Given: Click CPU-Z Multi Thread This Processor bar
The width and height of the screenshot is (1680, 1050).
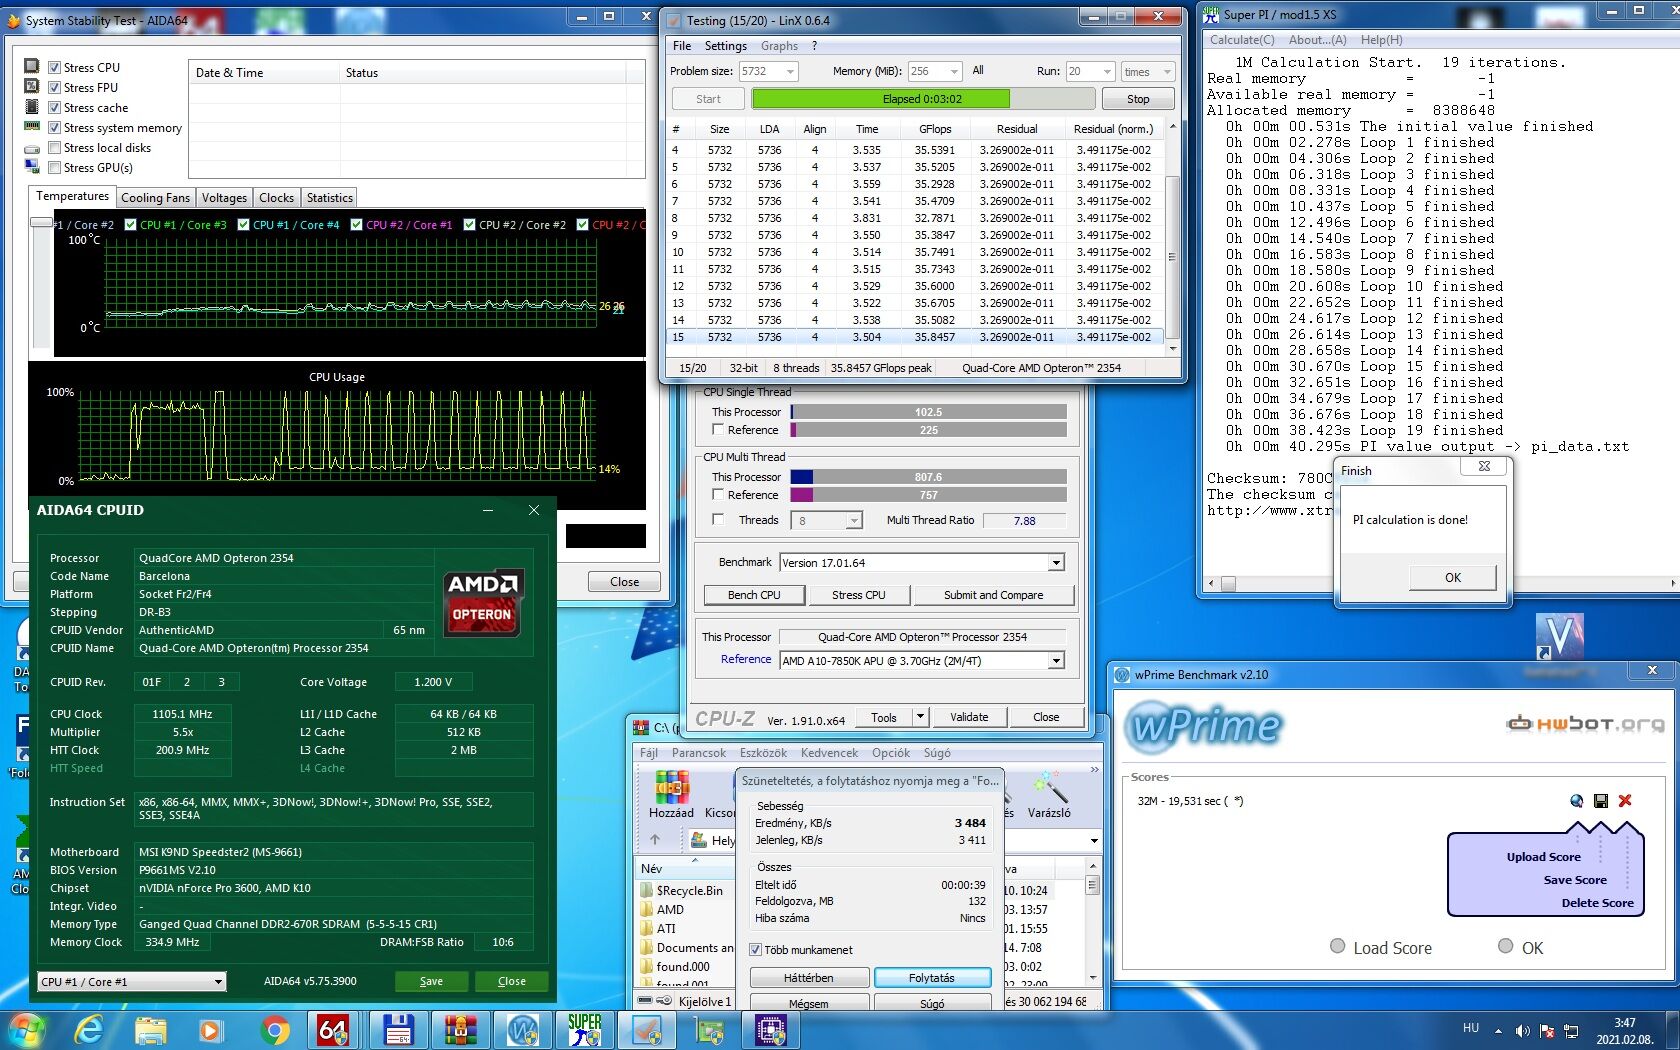Looking at the screenshot, I should point(928,477).
